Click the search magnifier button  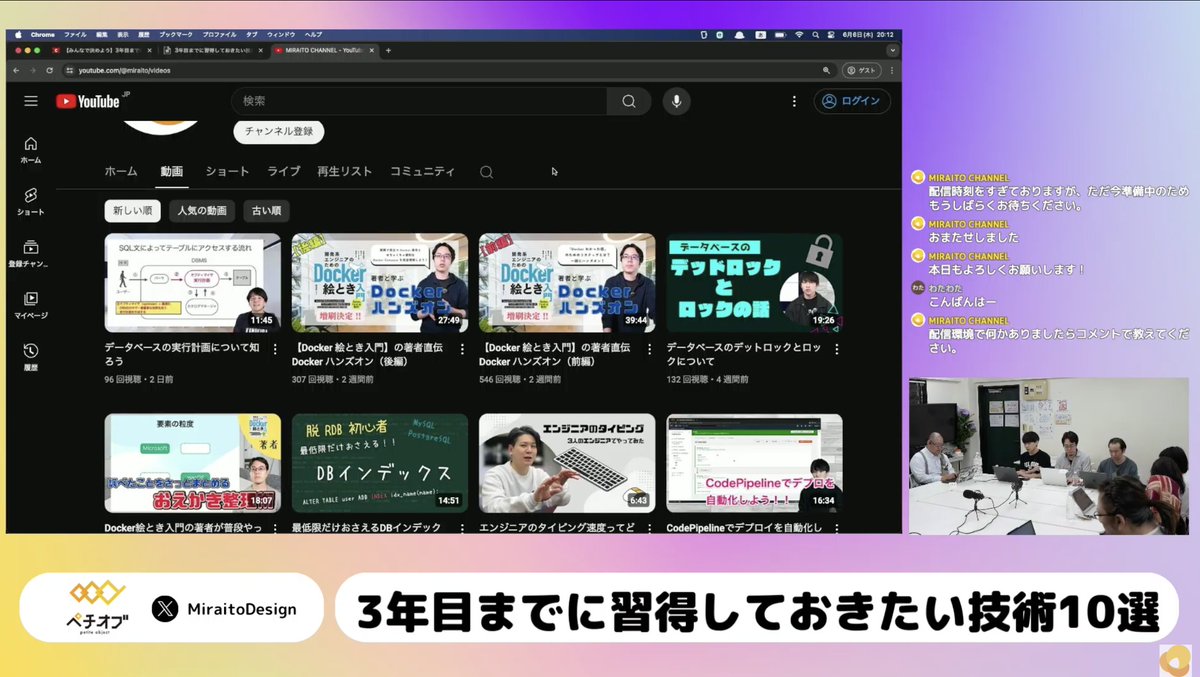coord(629,101)
